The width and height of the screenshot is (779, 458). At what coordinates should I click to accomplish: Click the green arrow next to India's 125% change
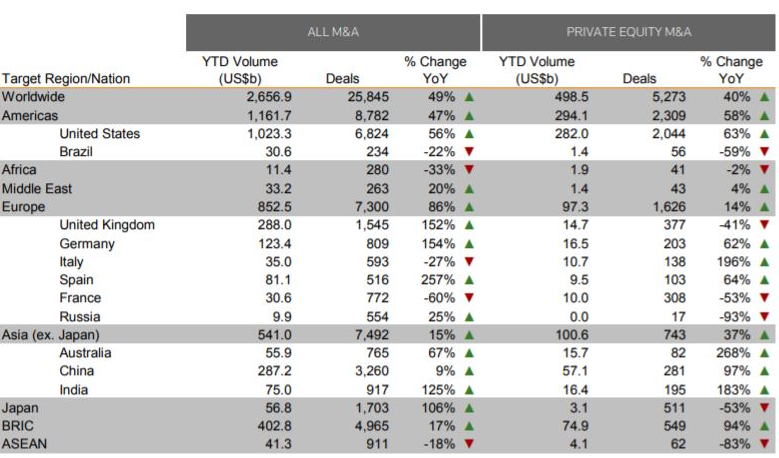[469, 389]
